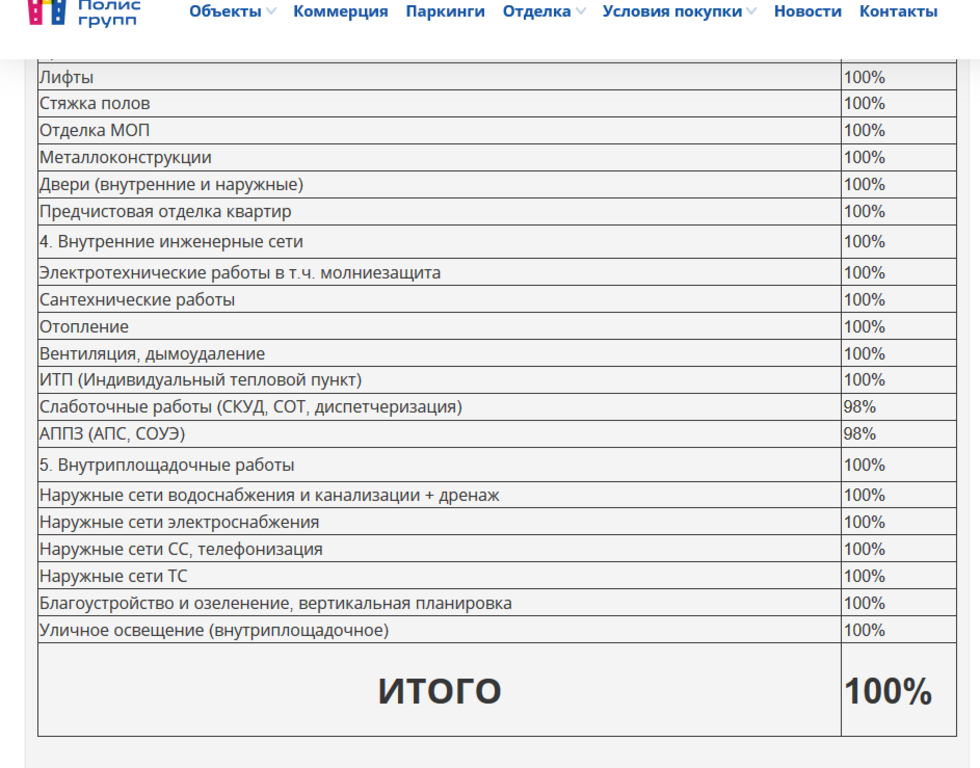Select the 100% value in Двери row
This screenshot has height=768, width=980.
pos(864,184)
